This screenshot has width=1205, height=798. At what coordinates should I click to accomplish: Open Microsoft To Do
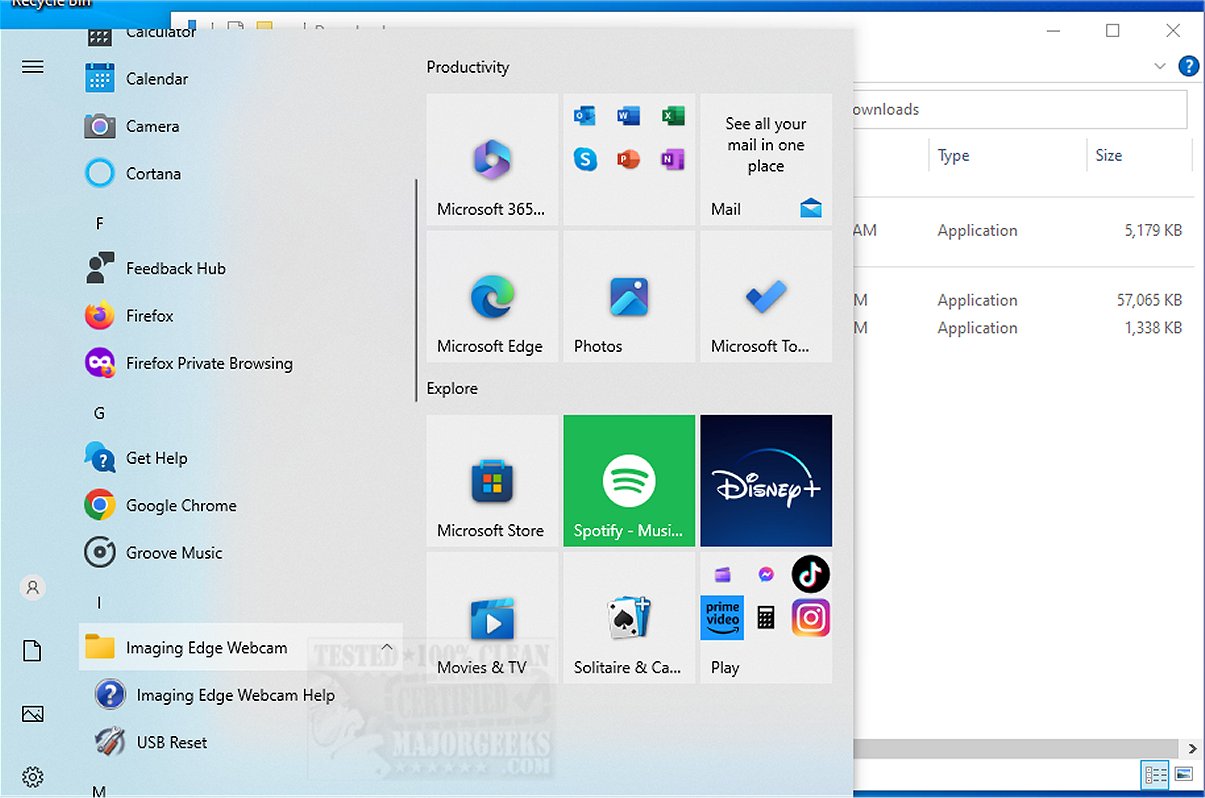pyautogui.click(x=765, y=296)
